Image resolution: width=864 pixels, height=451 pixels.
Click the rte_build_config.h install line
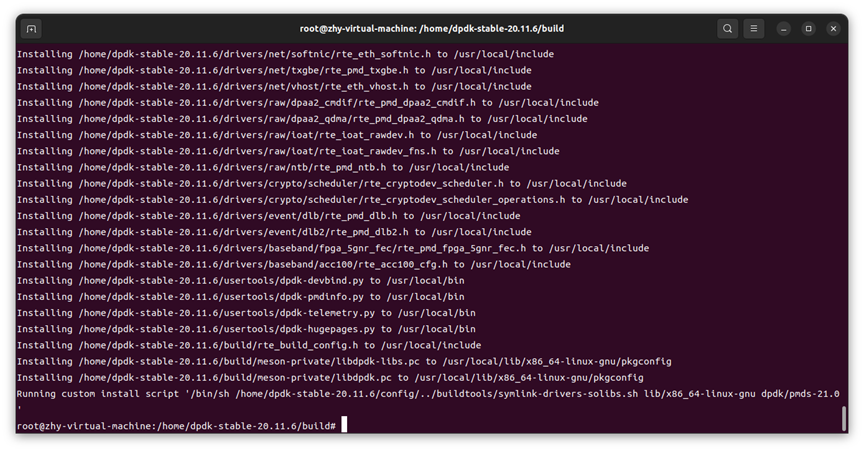248,345
